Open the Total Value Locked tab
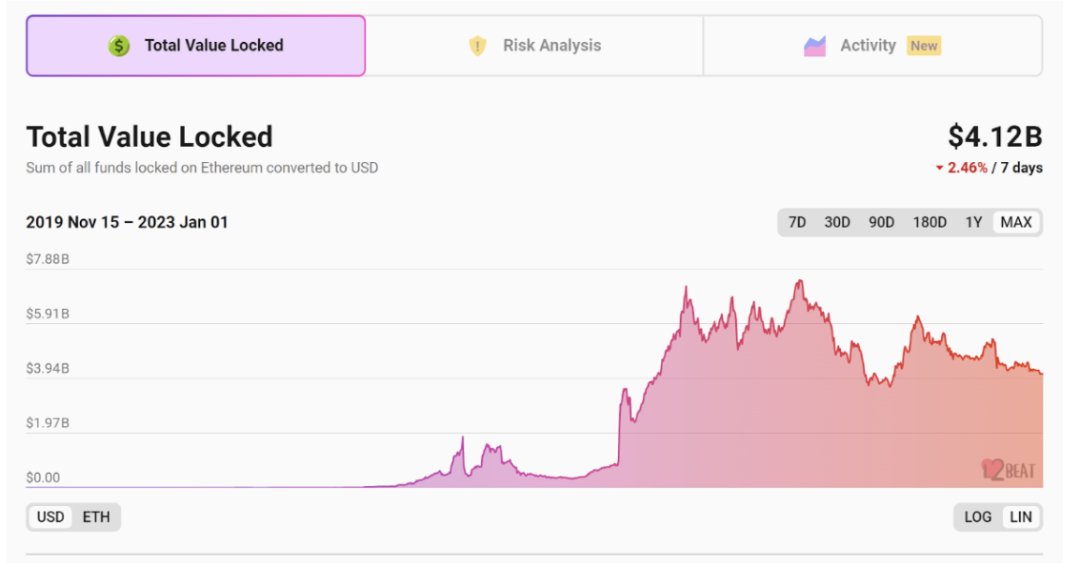Screen dimensions: 1080x568 point(196,46)
